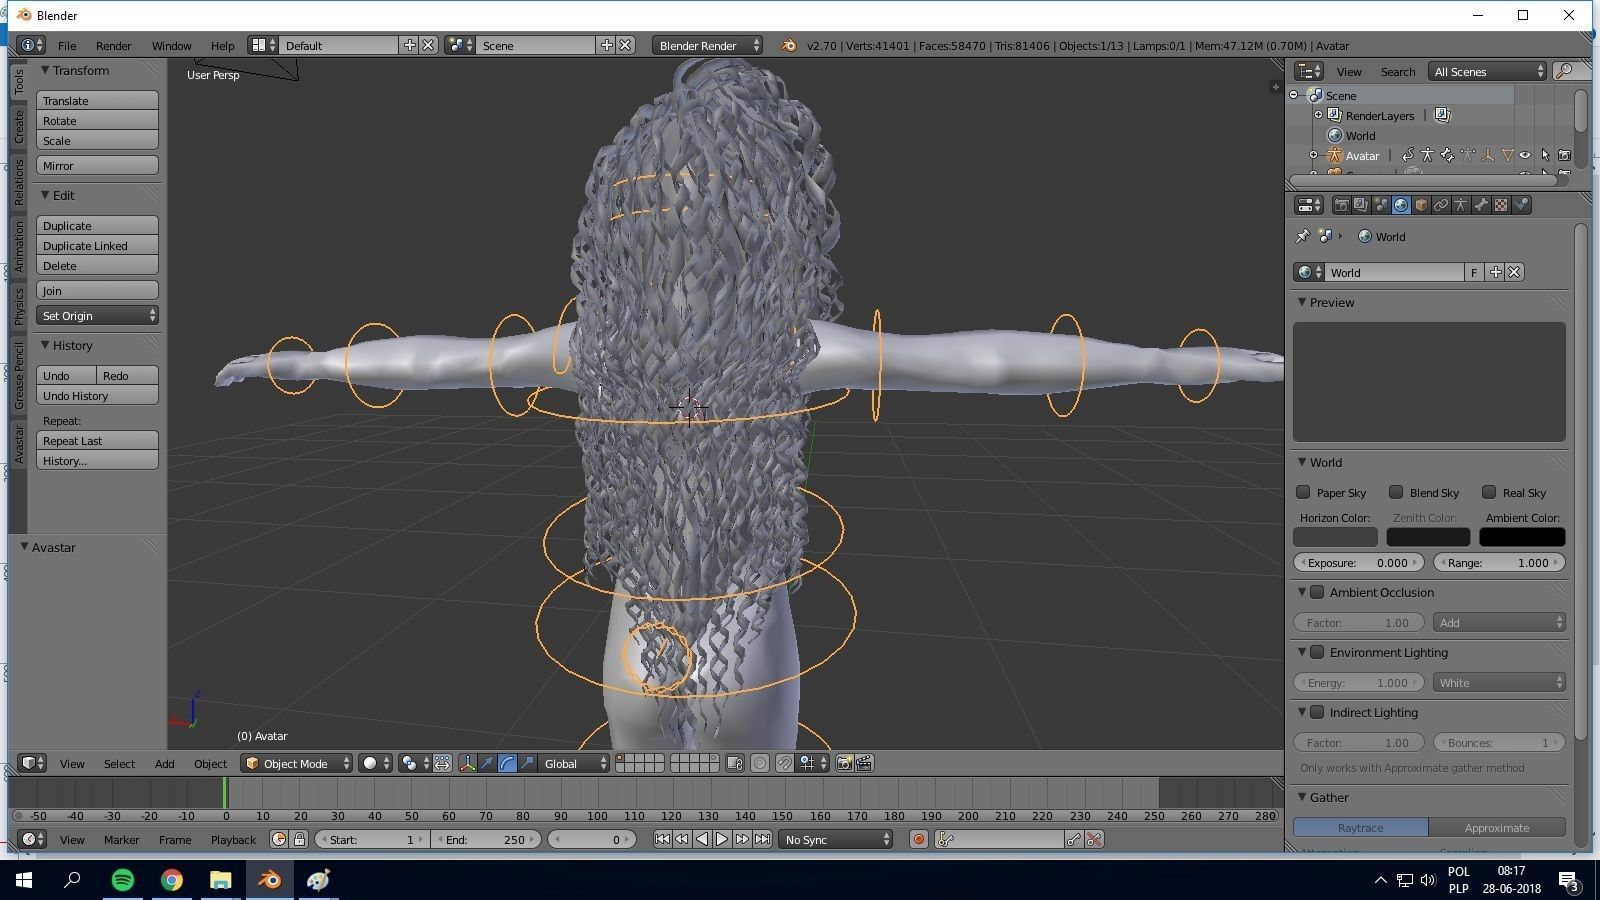Click the Exposure value slider

coord(1358,562)
